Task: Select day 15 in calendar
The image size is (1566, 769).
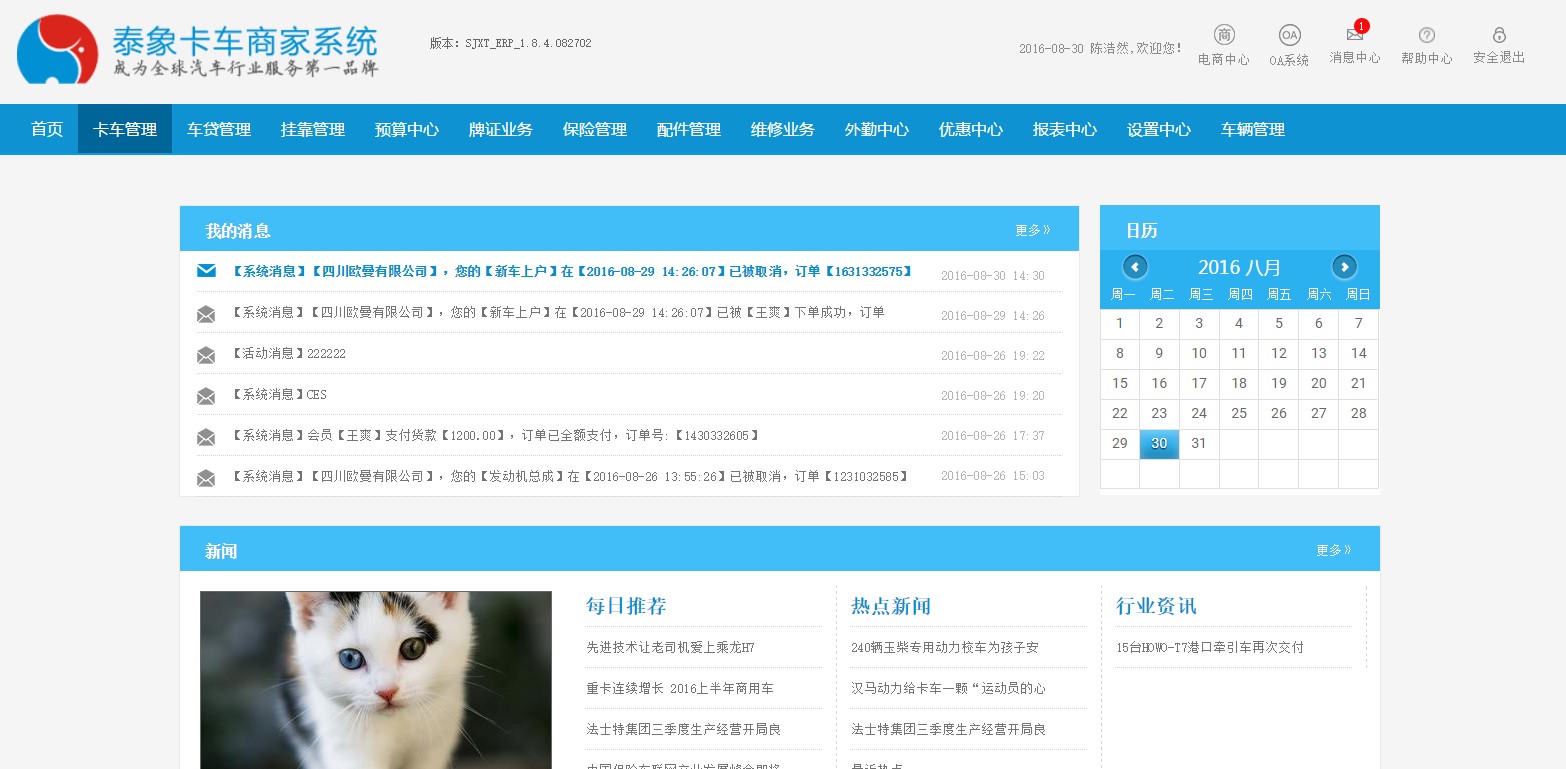Action: (1120, 383)
